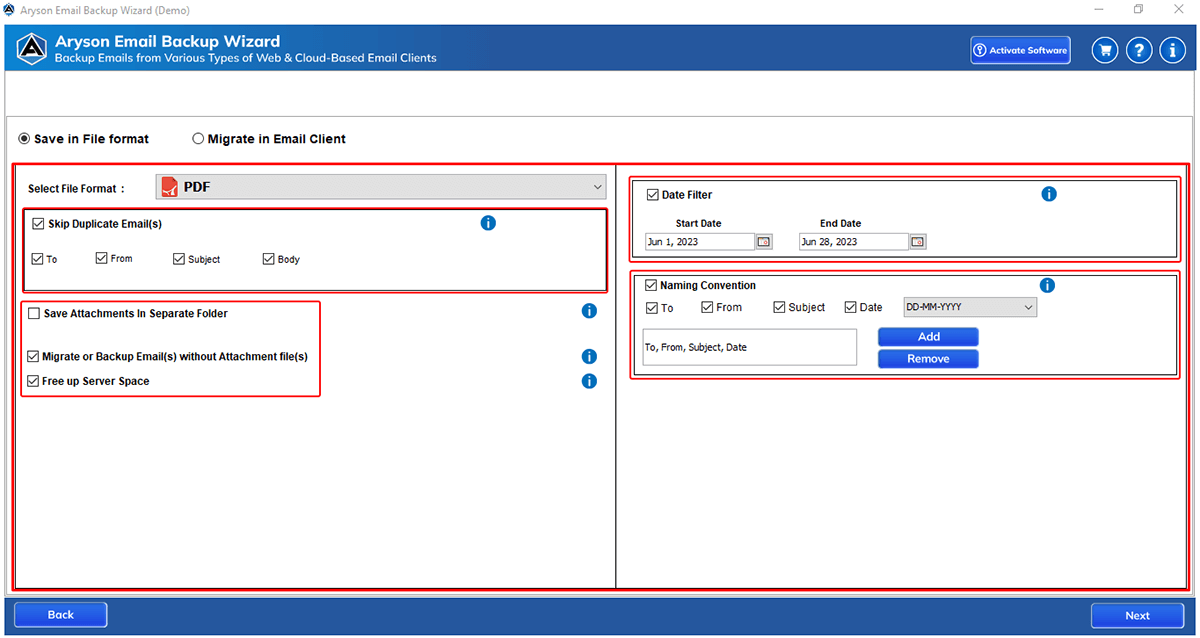
Task: Click the "End Date" label
Action: coord(840,223)
